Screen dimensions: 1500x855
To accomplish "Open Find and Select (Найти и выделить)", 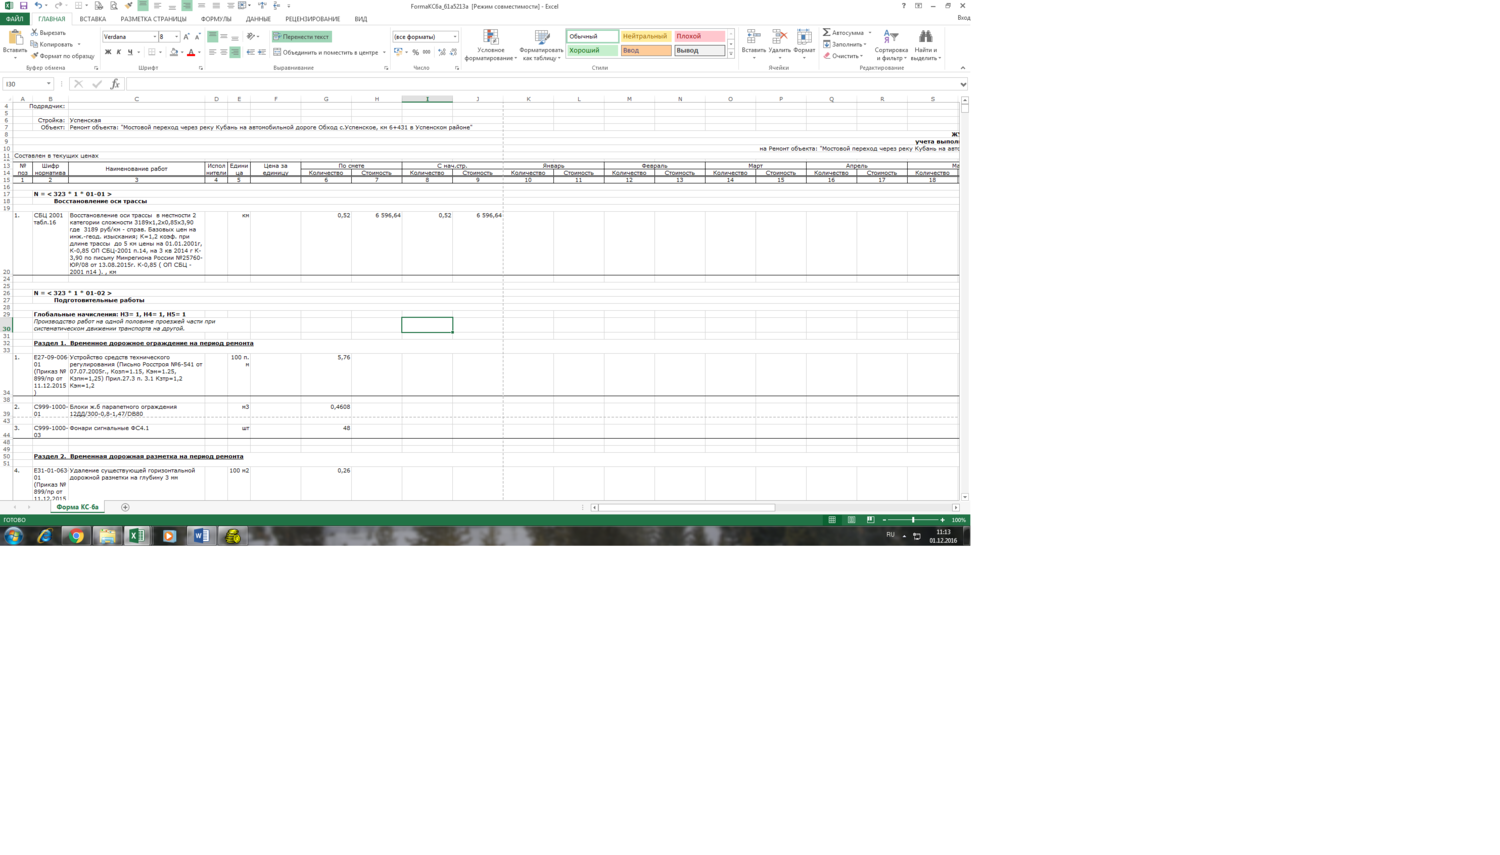I will click(926, 45).
